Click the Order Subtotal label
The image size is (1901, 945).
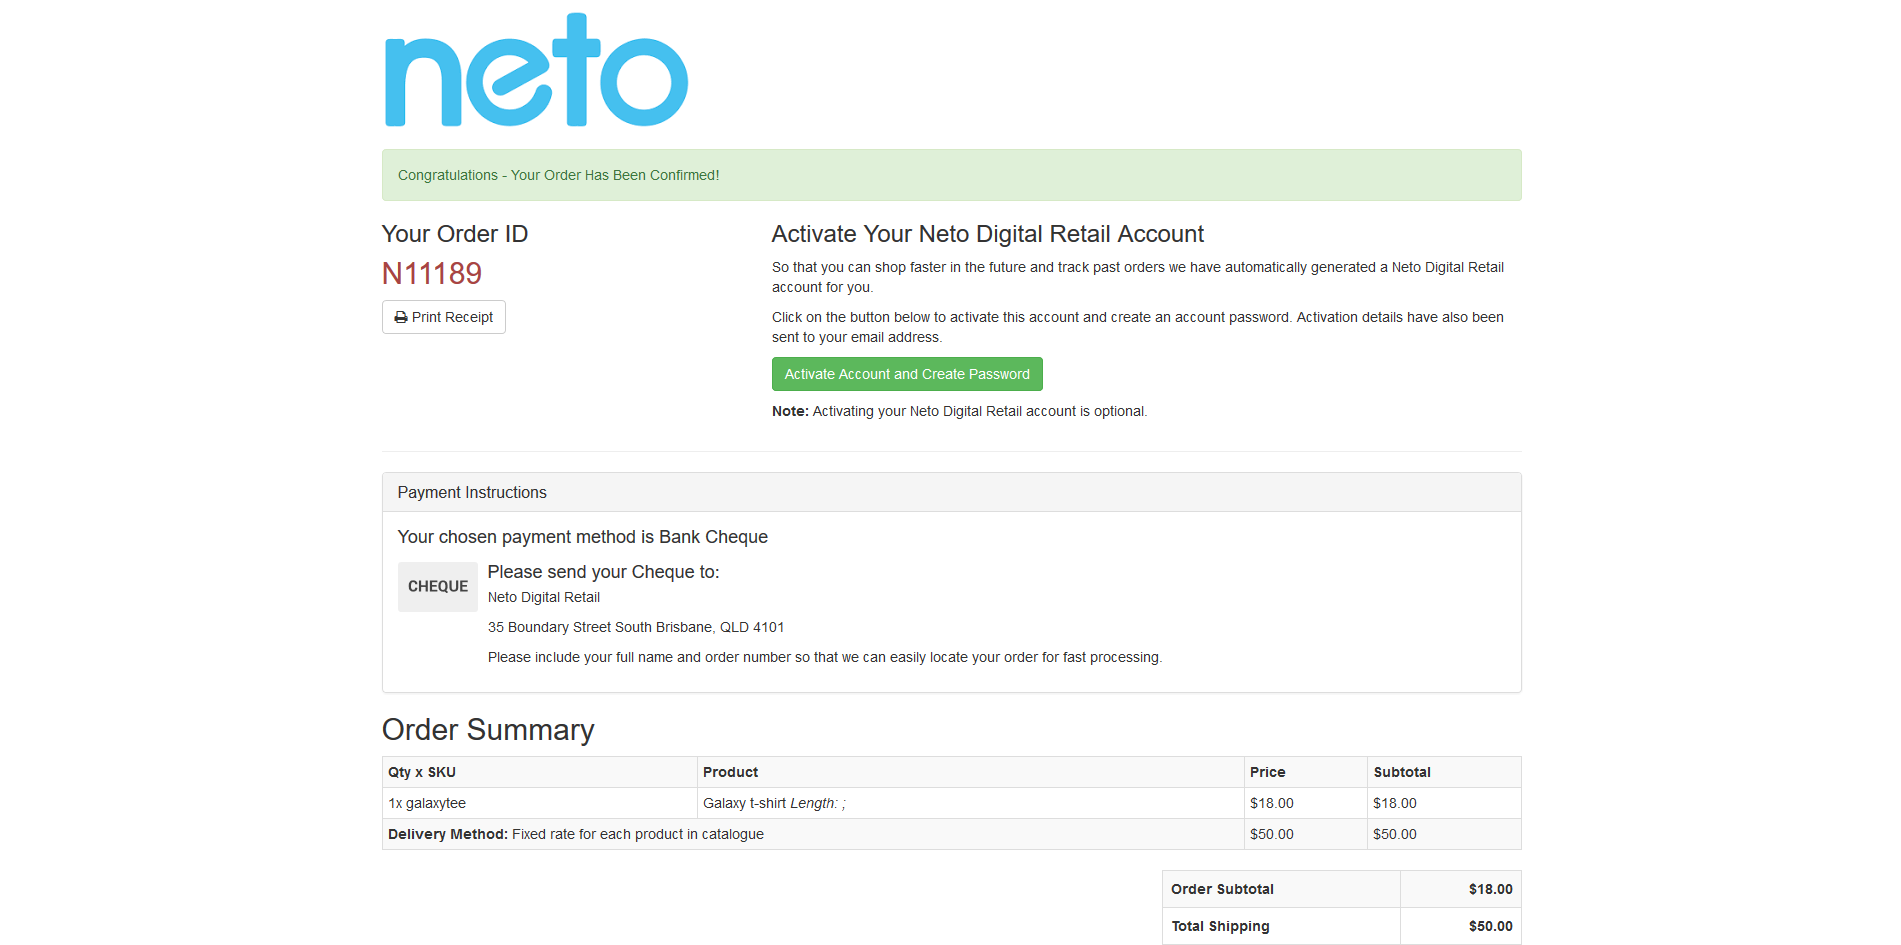click(1223, 889)
